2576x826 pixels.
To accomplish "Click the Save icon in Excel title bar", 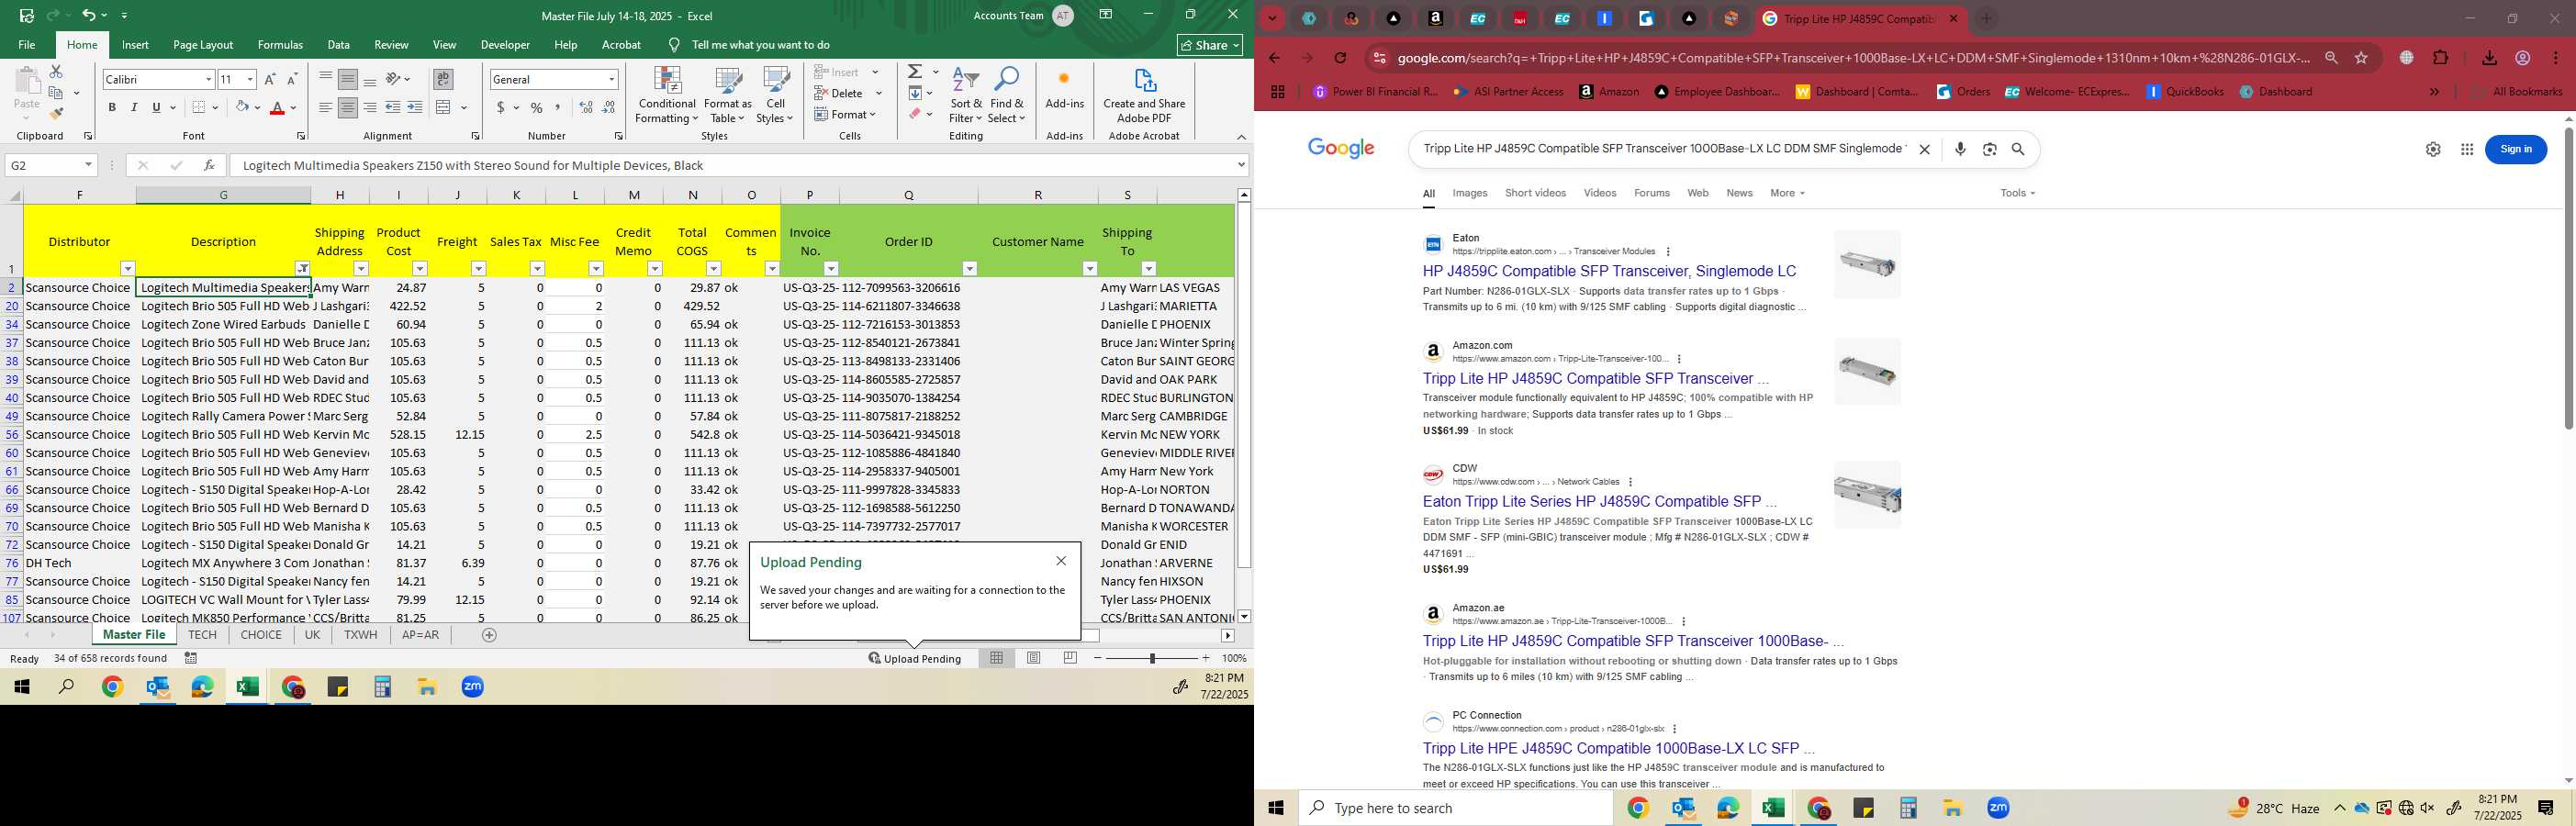I will click(x=27, y=15).
